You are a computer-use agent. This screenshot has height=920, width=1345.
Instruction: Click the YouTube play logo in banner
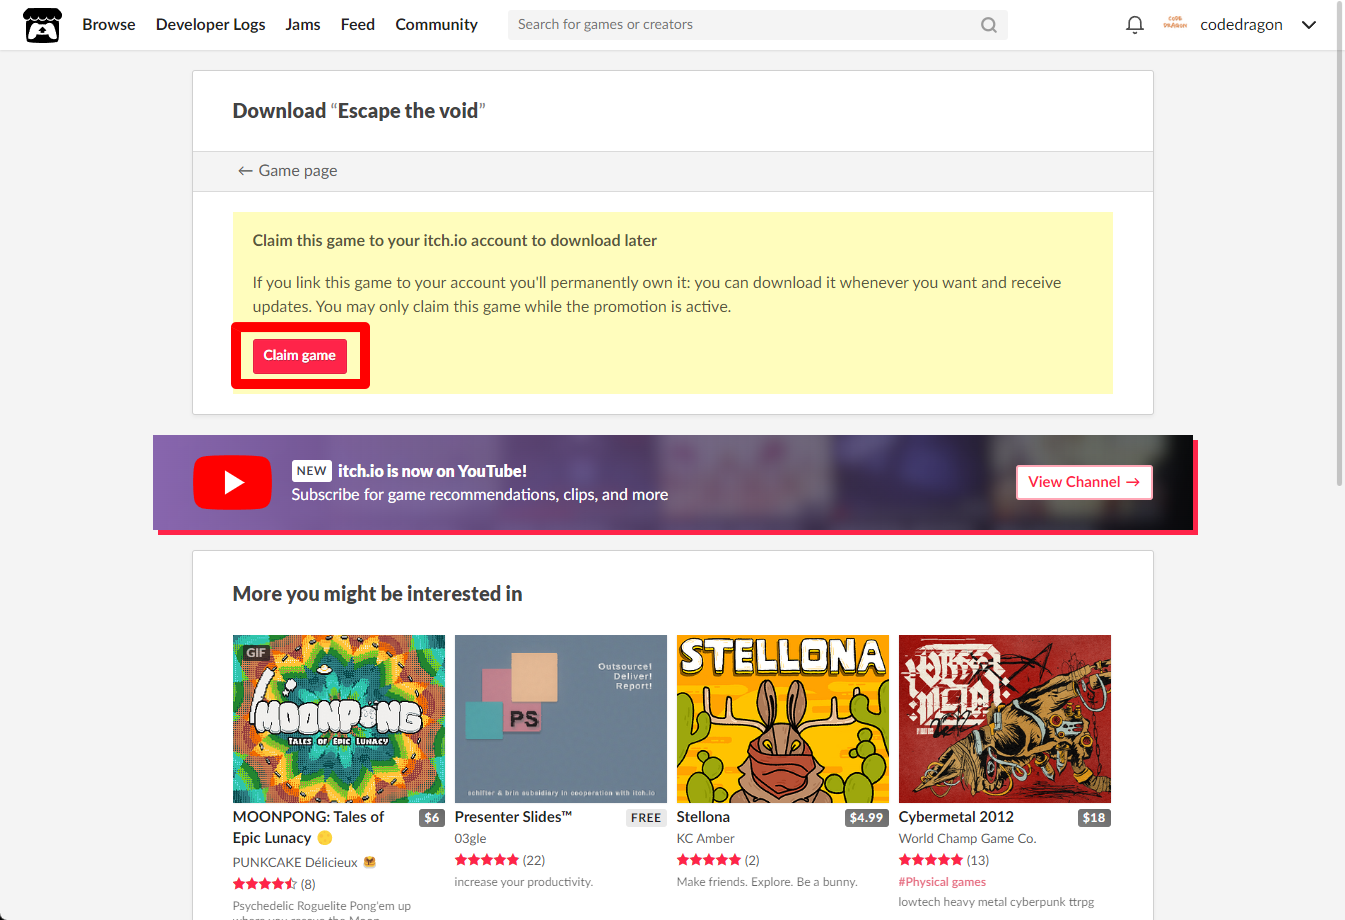pyautogui.click(x=232, y=482)
